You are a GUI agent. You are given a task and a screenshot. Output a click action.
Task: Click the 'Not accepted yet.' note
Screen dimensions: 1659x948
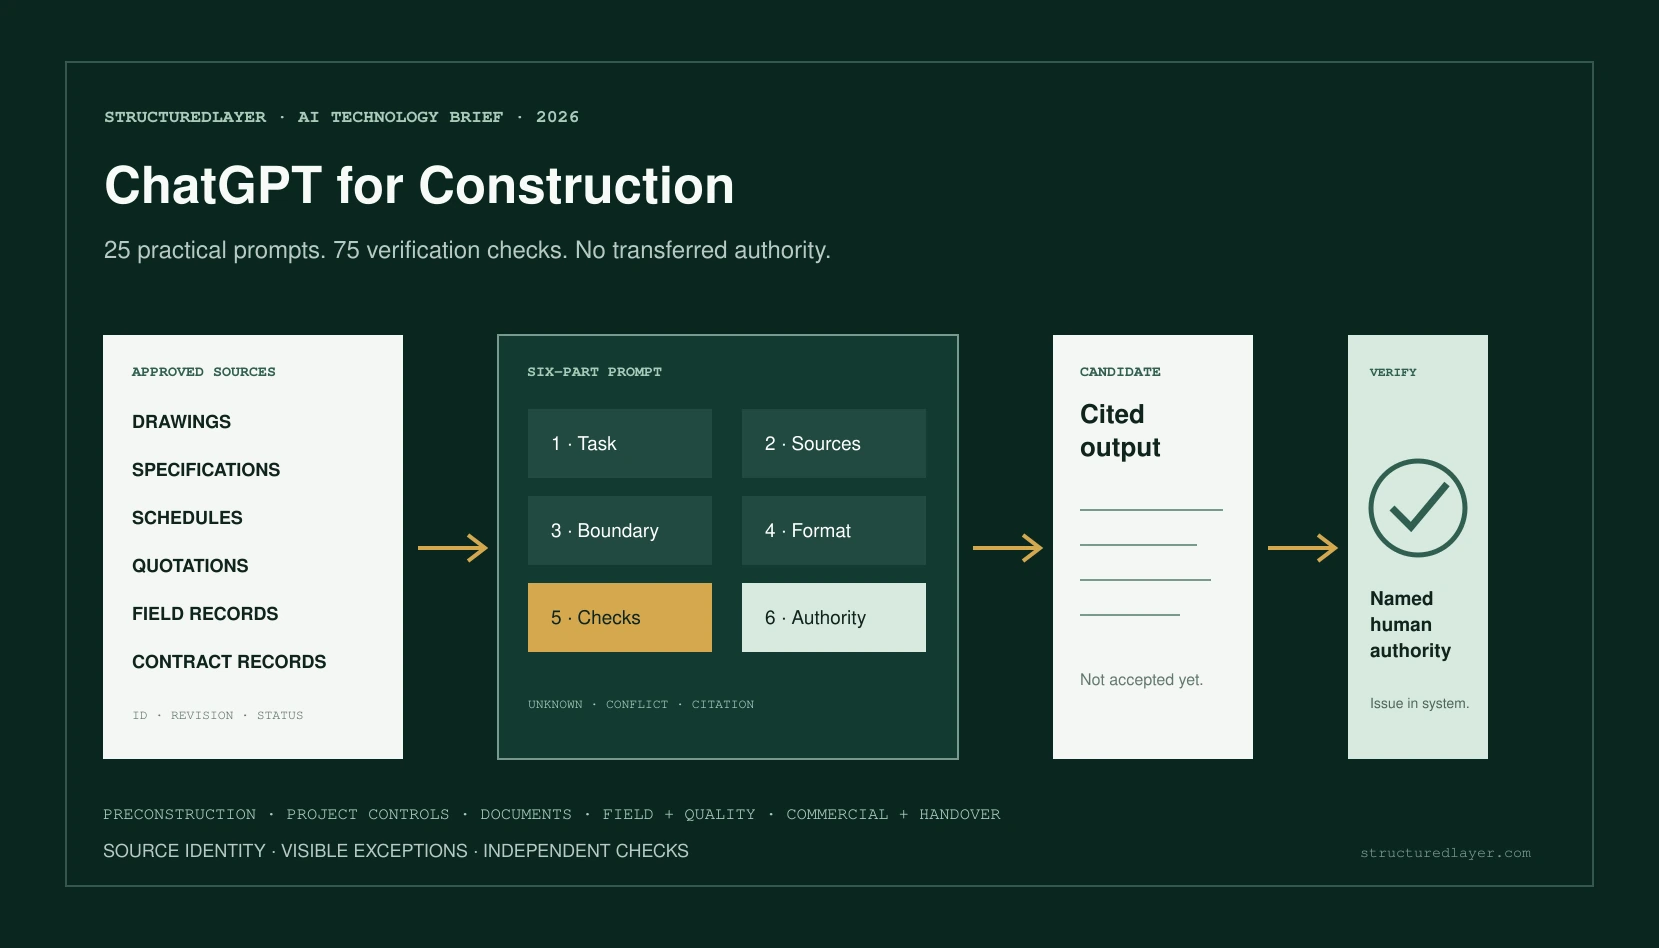1141,680
